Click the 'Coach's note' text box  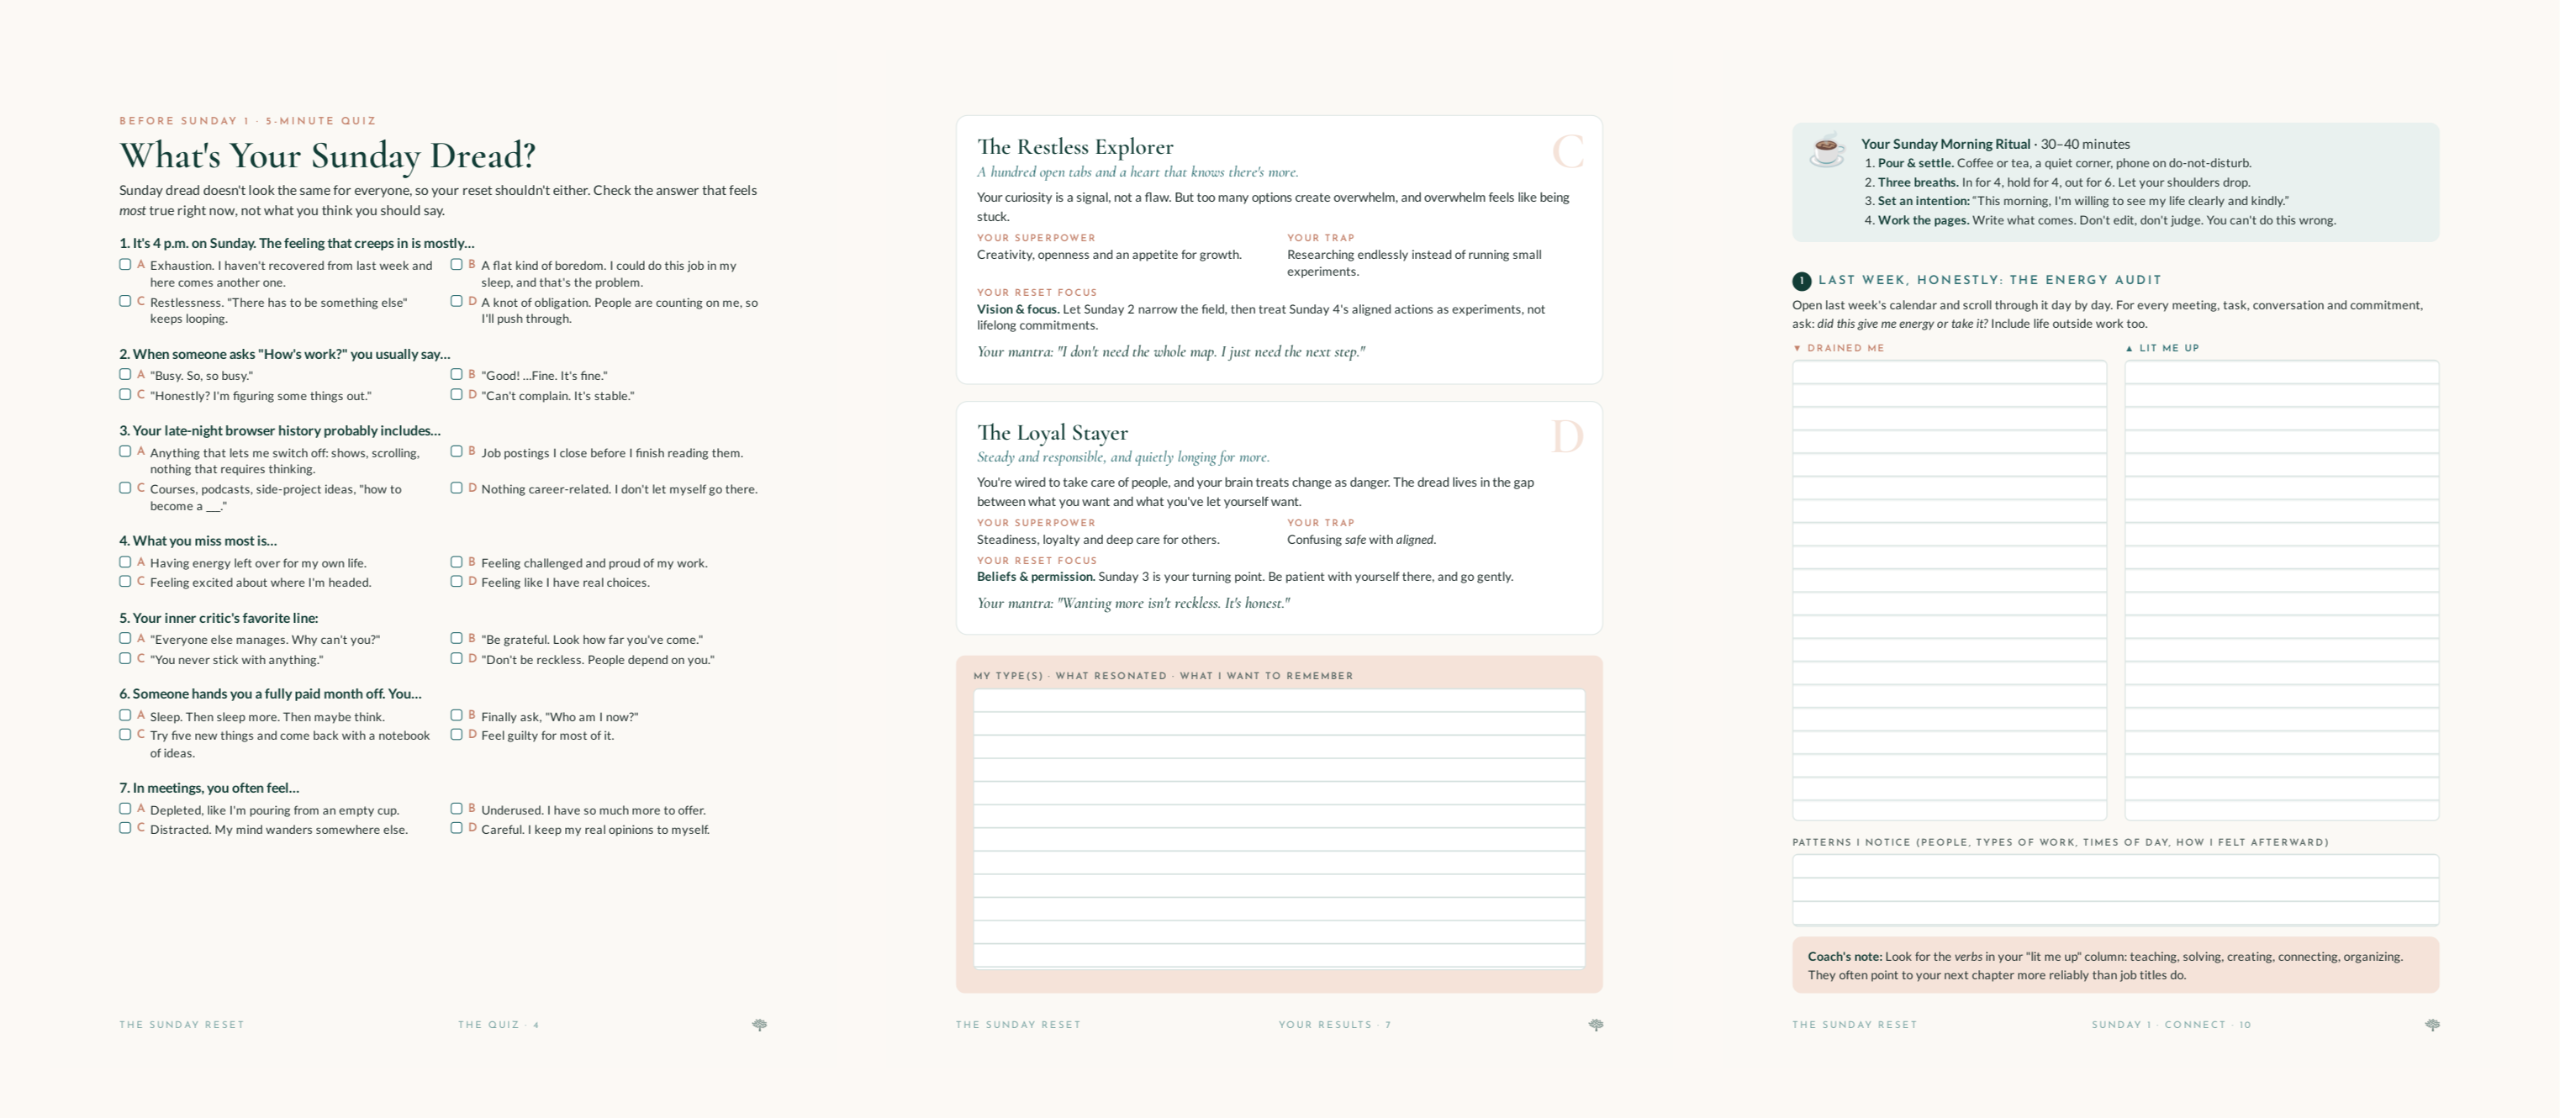(x=2115, y=965)
